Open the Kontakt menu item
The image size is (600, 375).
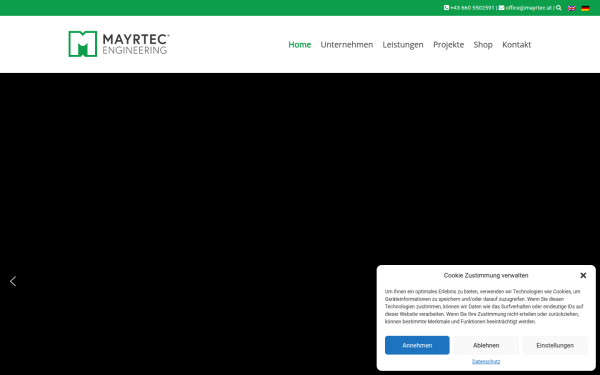517,45
